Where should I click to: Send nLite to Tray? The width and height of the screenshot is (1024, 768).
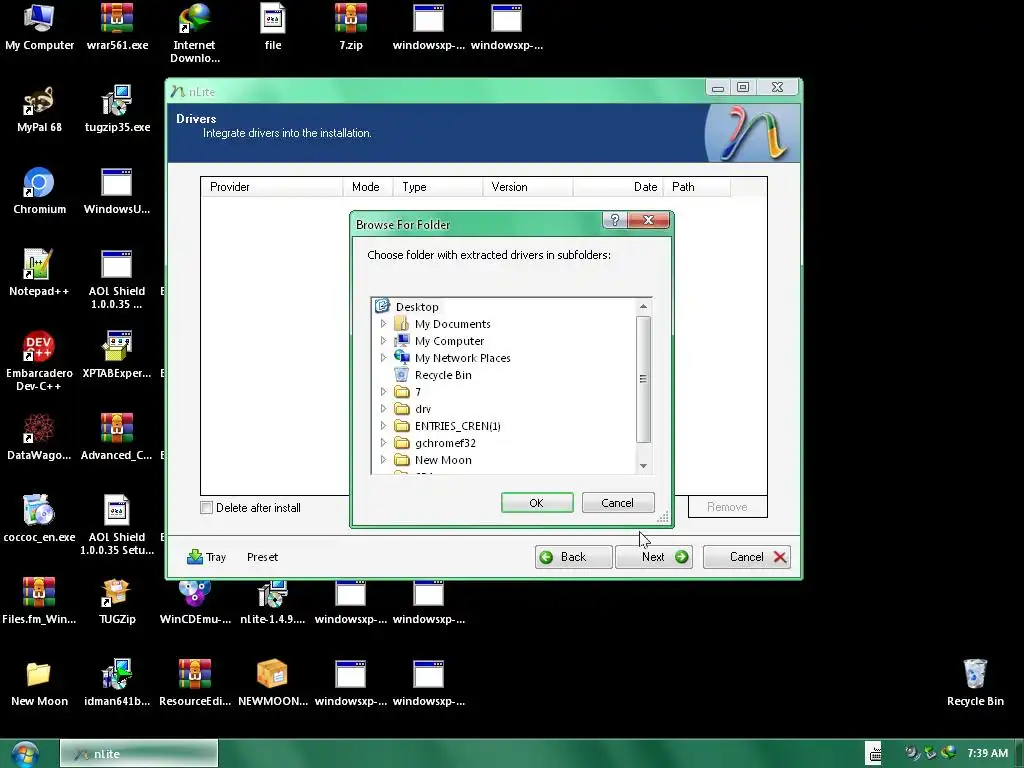(x=206, y=557)
